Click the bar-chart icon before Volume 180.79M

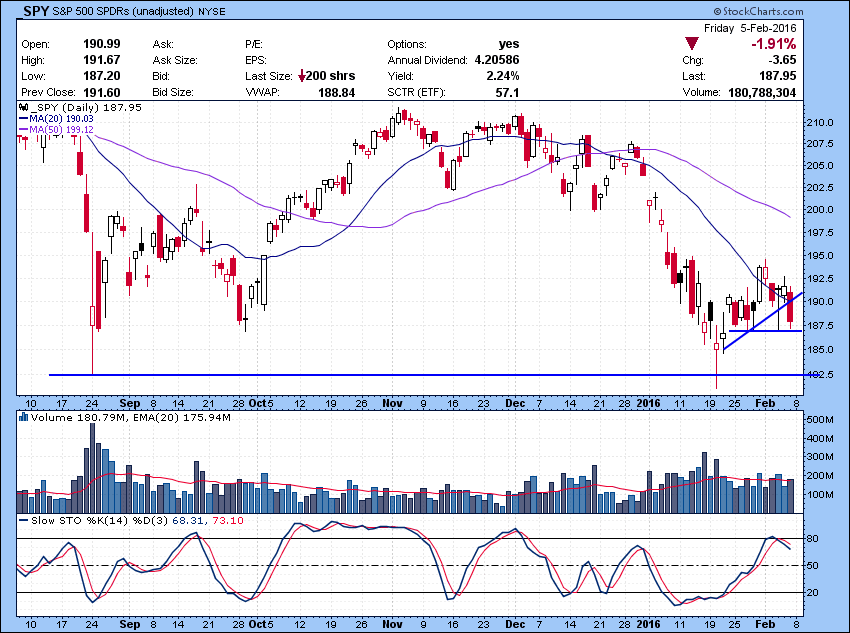point(23,417)
